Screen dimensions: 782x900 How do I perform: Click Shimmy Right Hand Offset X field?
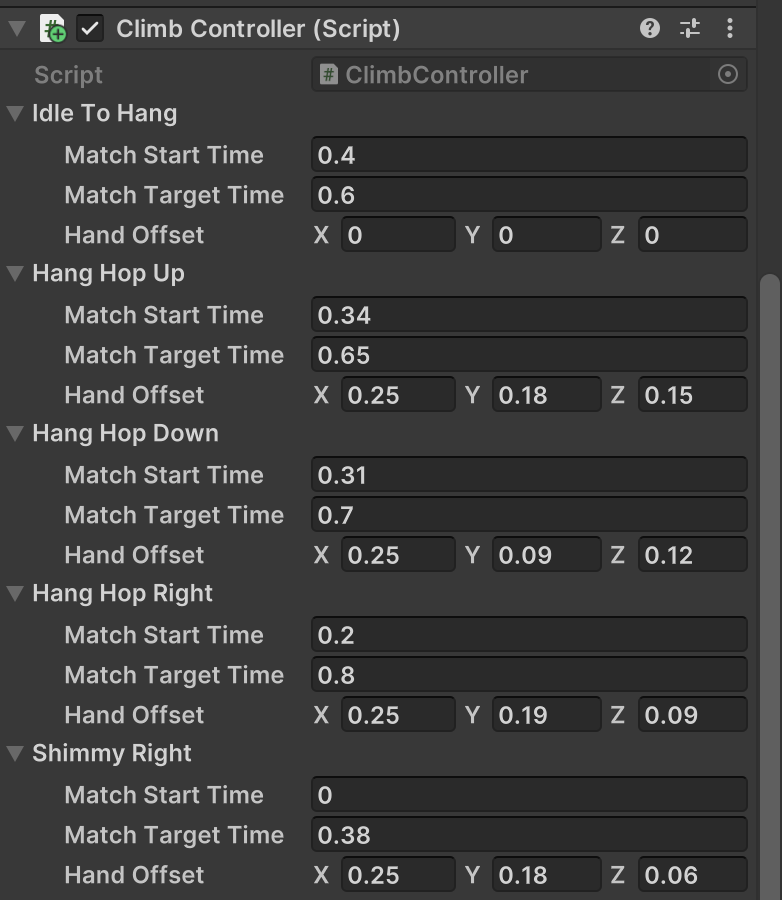click(x=398, y=875)
